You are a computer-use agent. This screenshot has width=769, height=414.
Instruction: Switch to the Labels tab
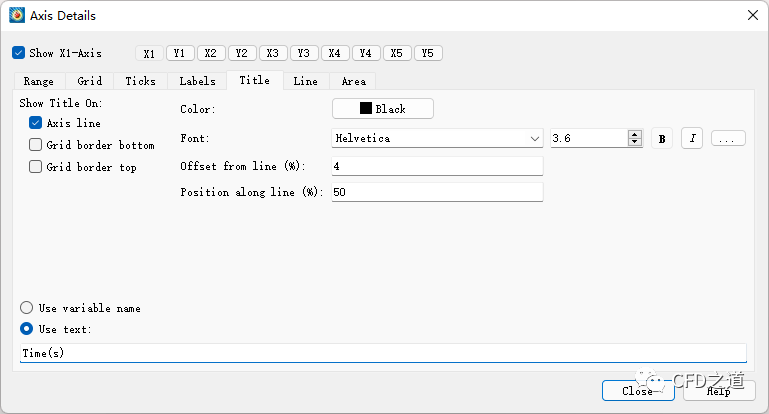pos(197,81)
